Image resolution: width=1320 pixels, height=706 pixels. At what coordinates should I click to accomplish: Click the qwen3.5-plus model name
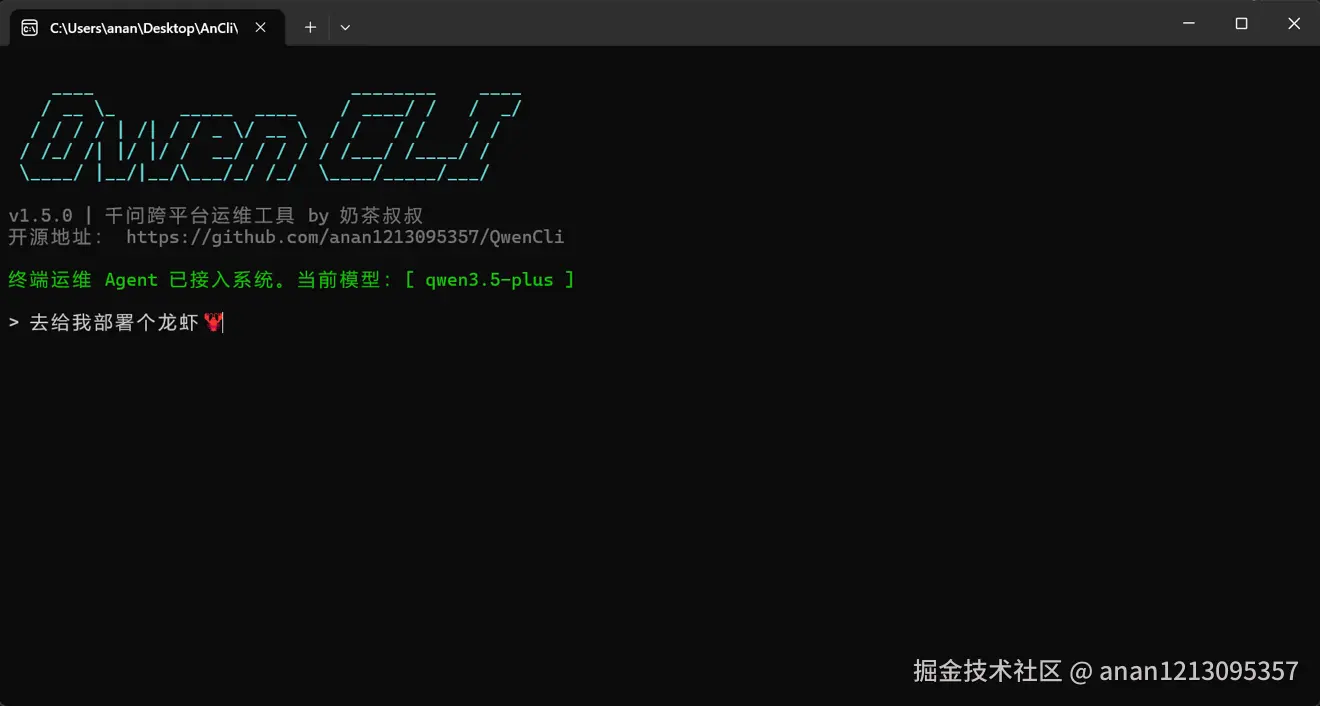[x=489, y=279]
